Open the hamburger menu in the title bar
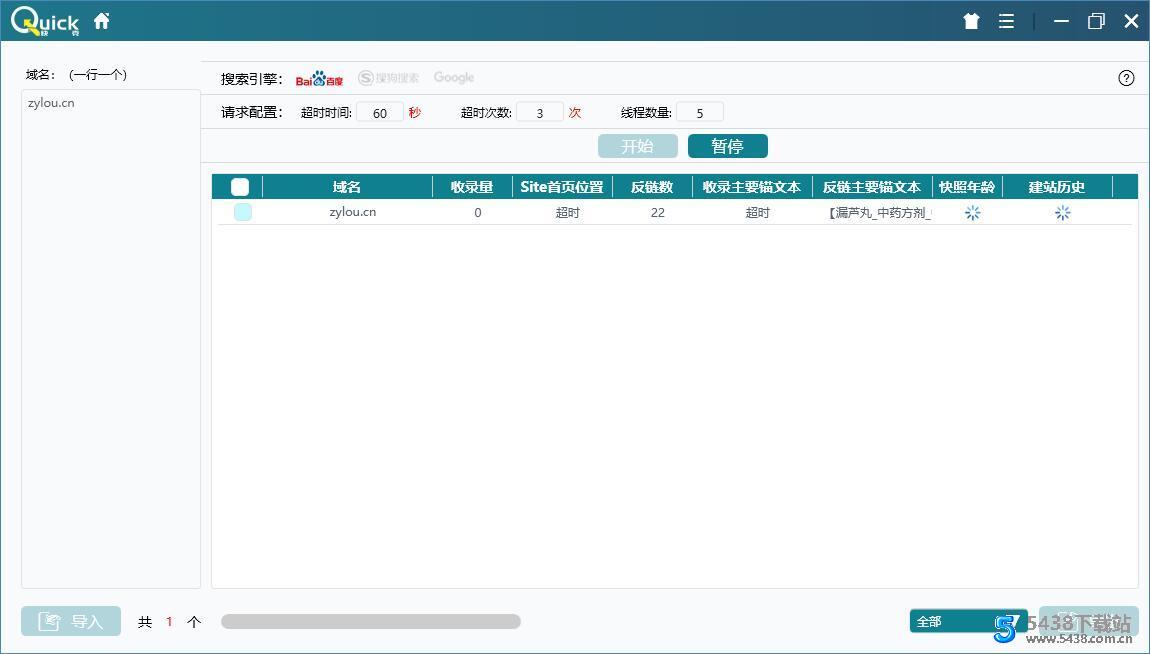The image size is (1150, 654). tap(1006, 19)
